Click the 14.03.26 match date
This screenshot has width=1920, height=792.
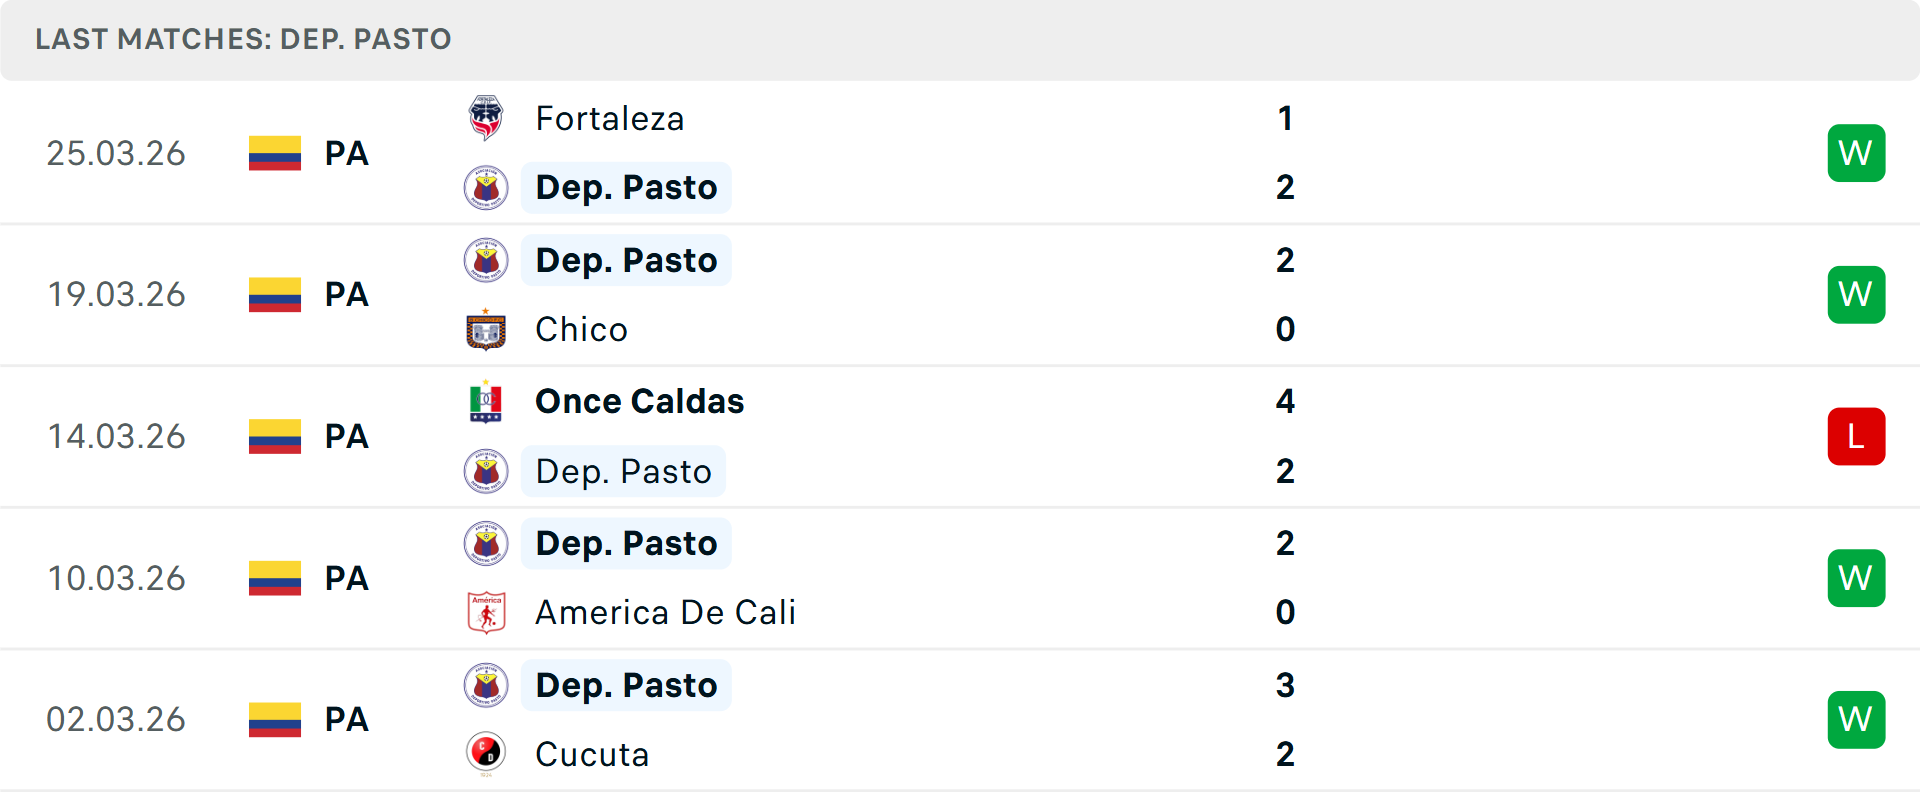pos(116,437)
